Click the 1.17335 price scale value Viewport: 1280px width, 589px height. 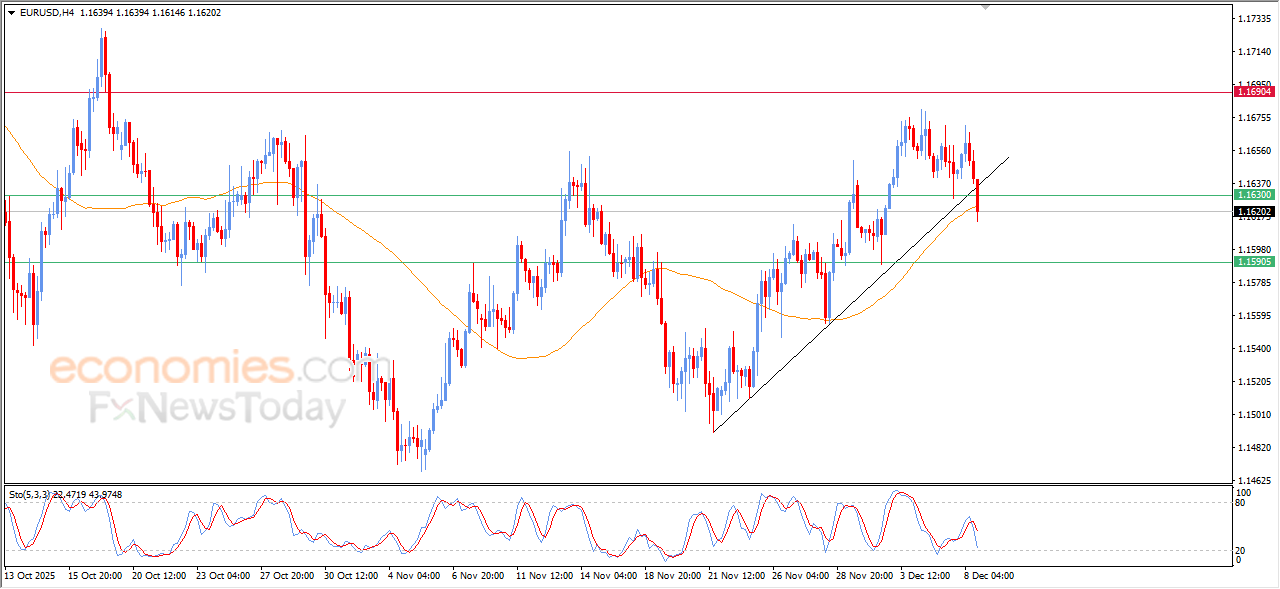[x=1253, y=19]
